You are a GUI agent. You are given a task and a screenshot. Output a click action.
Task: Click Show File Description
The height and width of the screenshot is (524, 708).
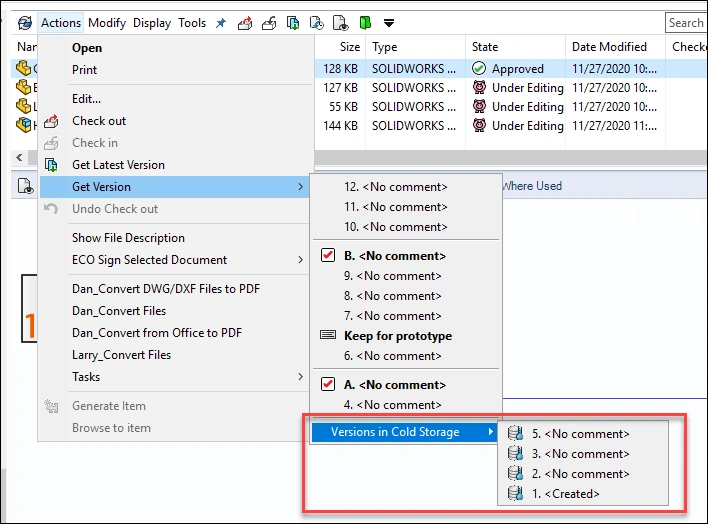pos(128,238)
